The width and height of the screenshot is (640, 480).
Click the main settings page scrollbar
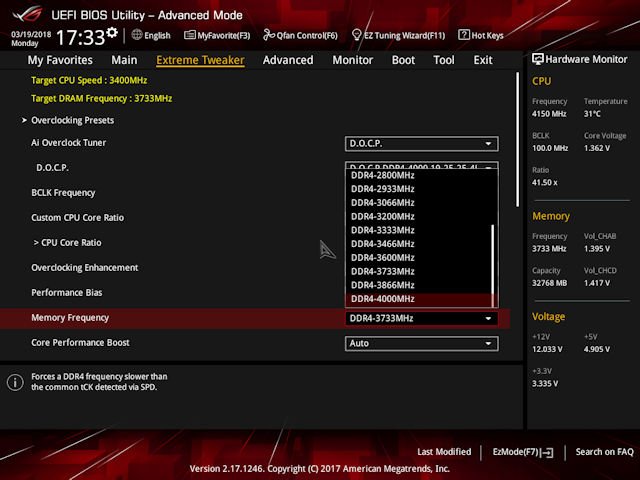click(518, 140)
